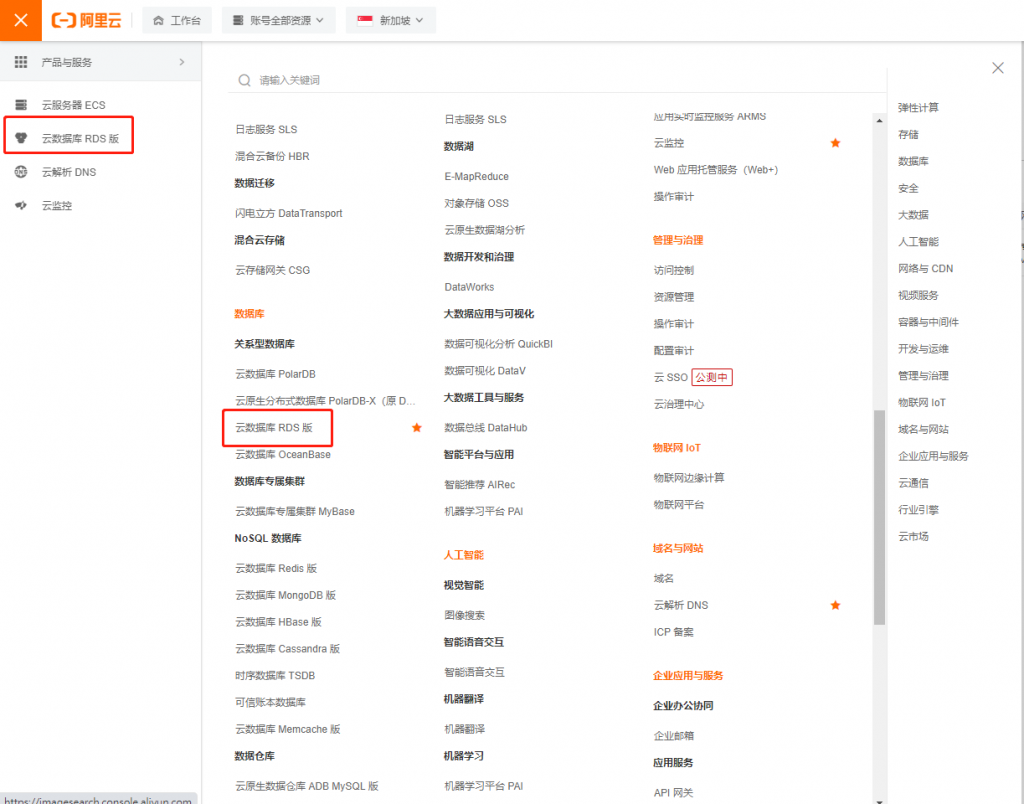Open 物联网边缘计算
Viewport: 1024px width, 804px height.
pyautogui.click(x=688, y=478)
